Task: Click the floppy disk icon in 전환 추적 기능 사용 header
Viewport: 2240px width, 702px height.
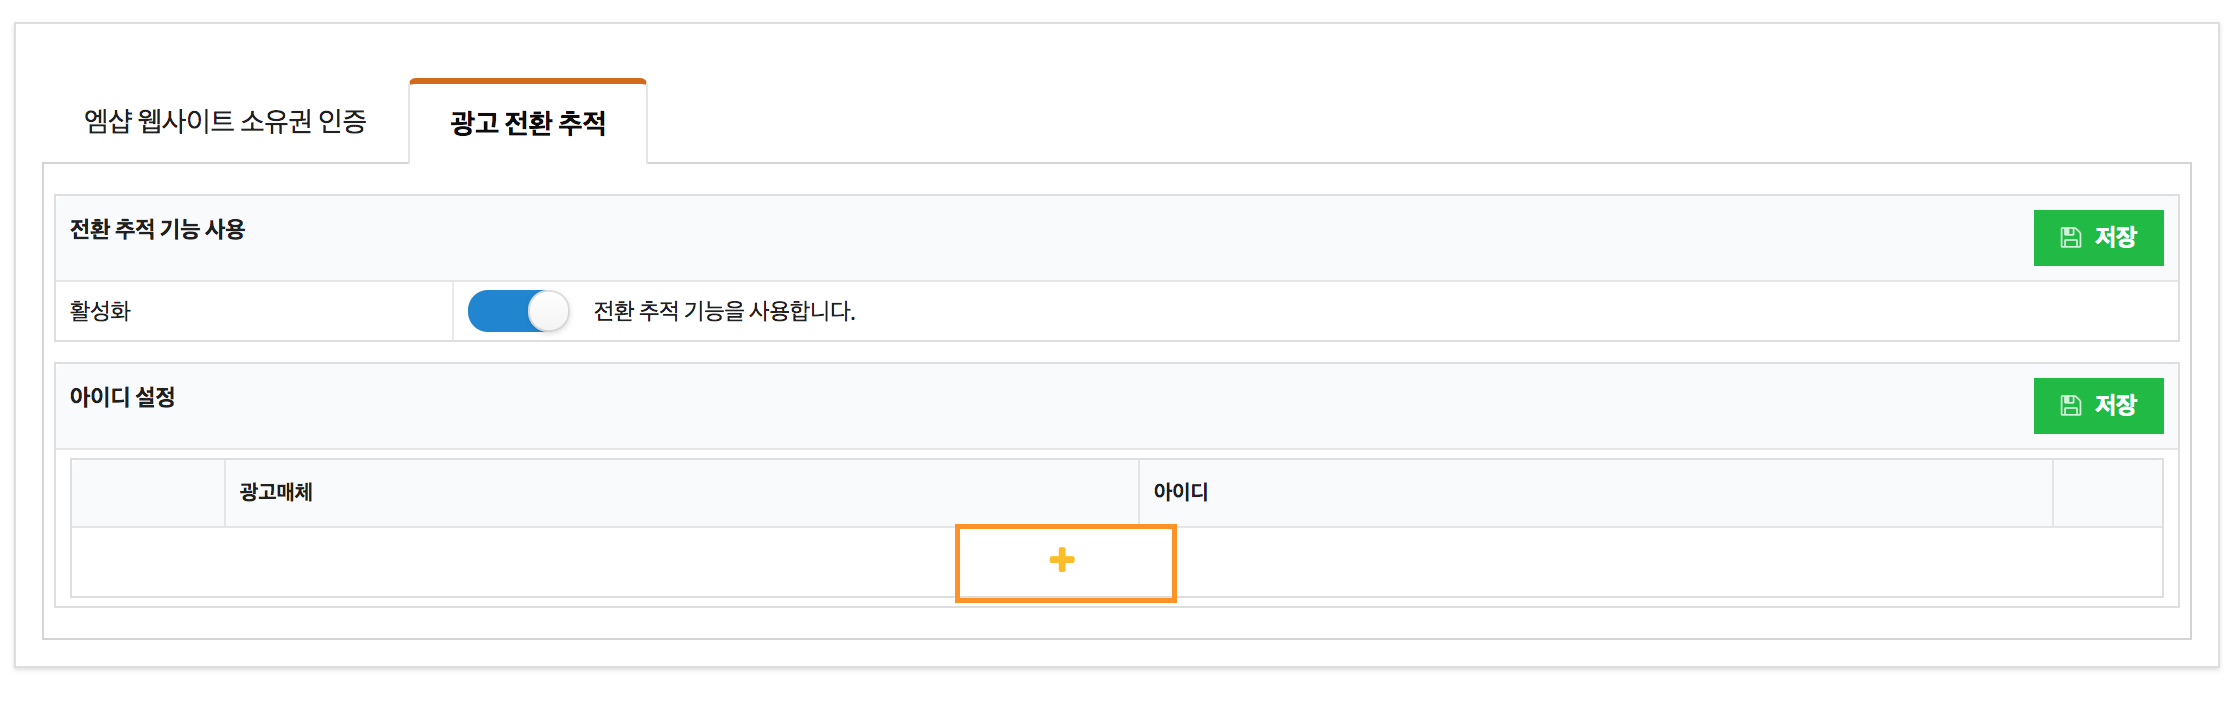Action: pyautogui.click(x=2070, y=238)
